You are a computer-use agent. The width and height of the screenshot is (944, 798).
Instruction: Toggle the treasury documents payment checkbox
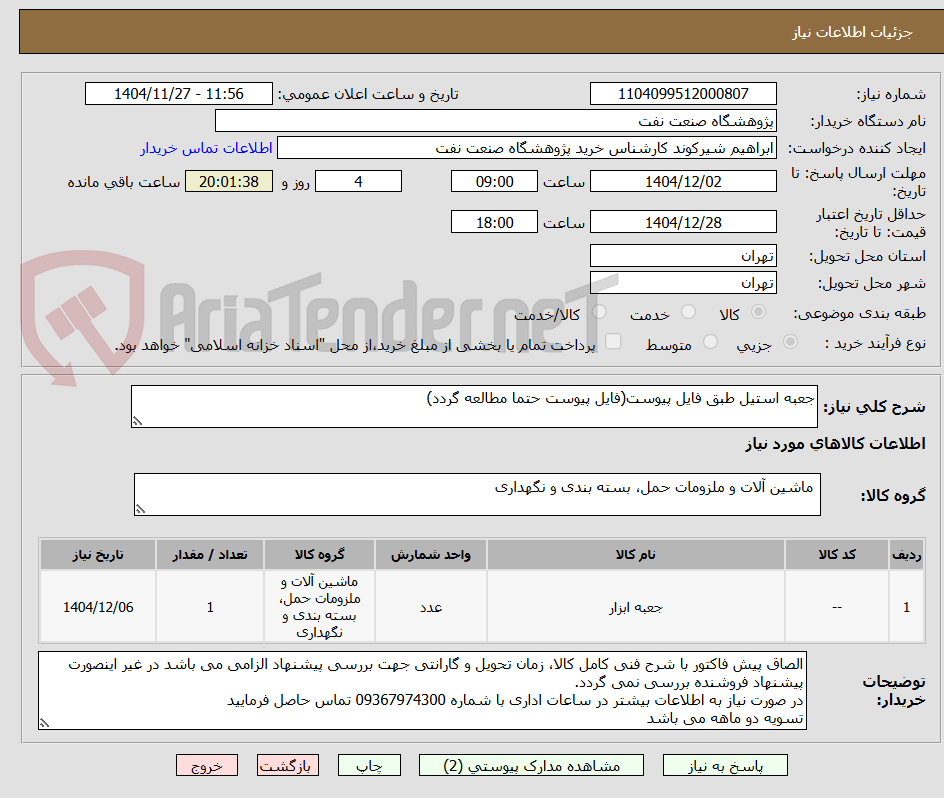click(613, 341)
